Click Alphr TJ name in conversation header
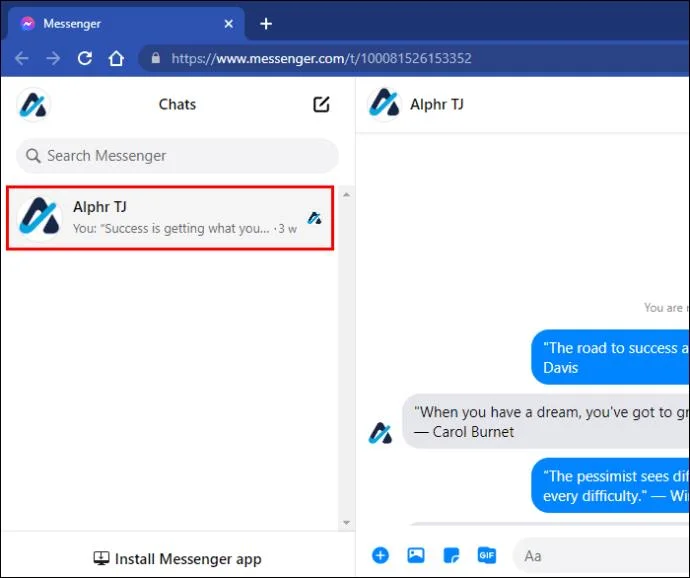This screenshot has width=690, height=578. click(x=437, y=105)
